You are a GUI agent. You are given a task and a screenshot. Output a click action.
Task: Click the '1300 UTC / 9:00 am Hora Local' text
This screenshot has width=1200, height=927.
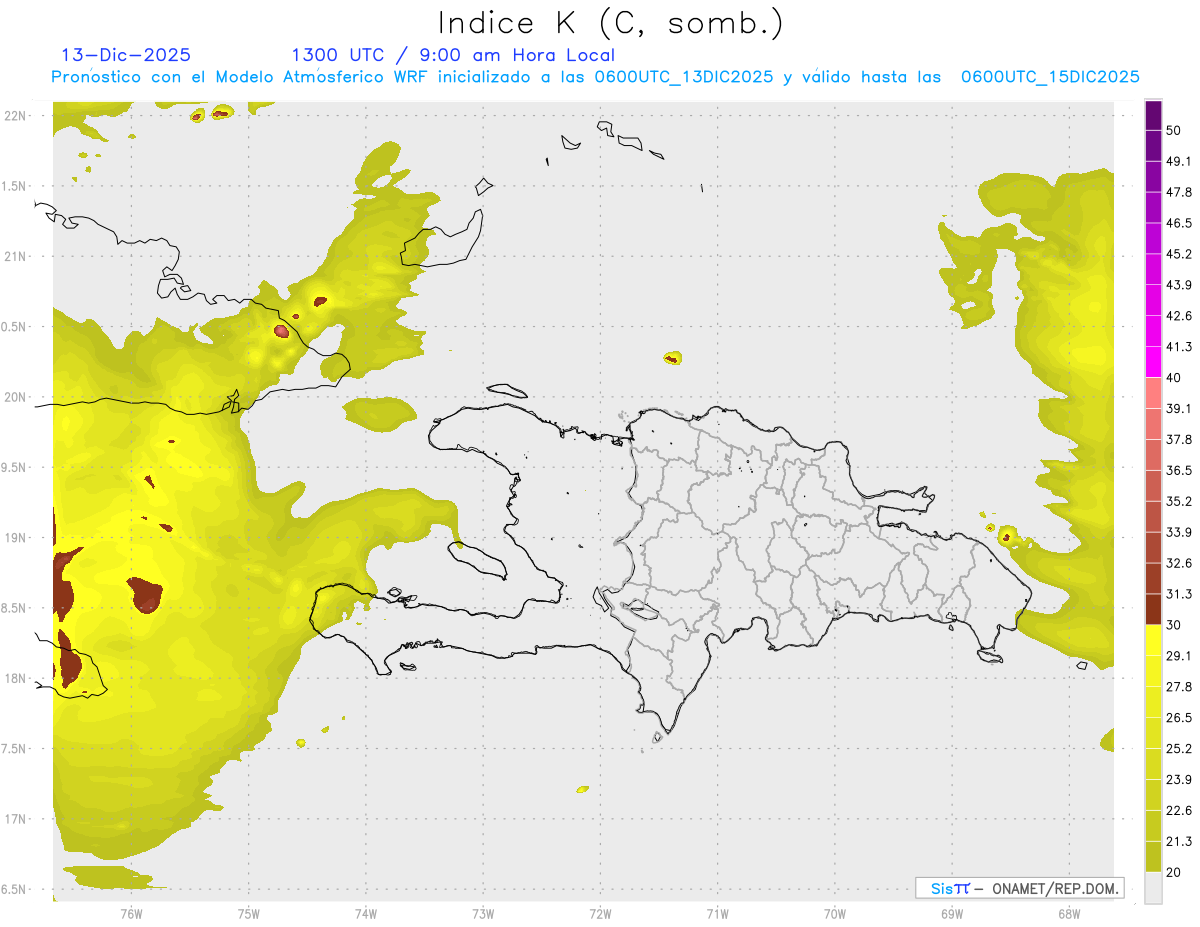[x=452, y=55]
